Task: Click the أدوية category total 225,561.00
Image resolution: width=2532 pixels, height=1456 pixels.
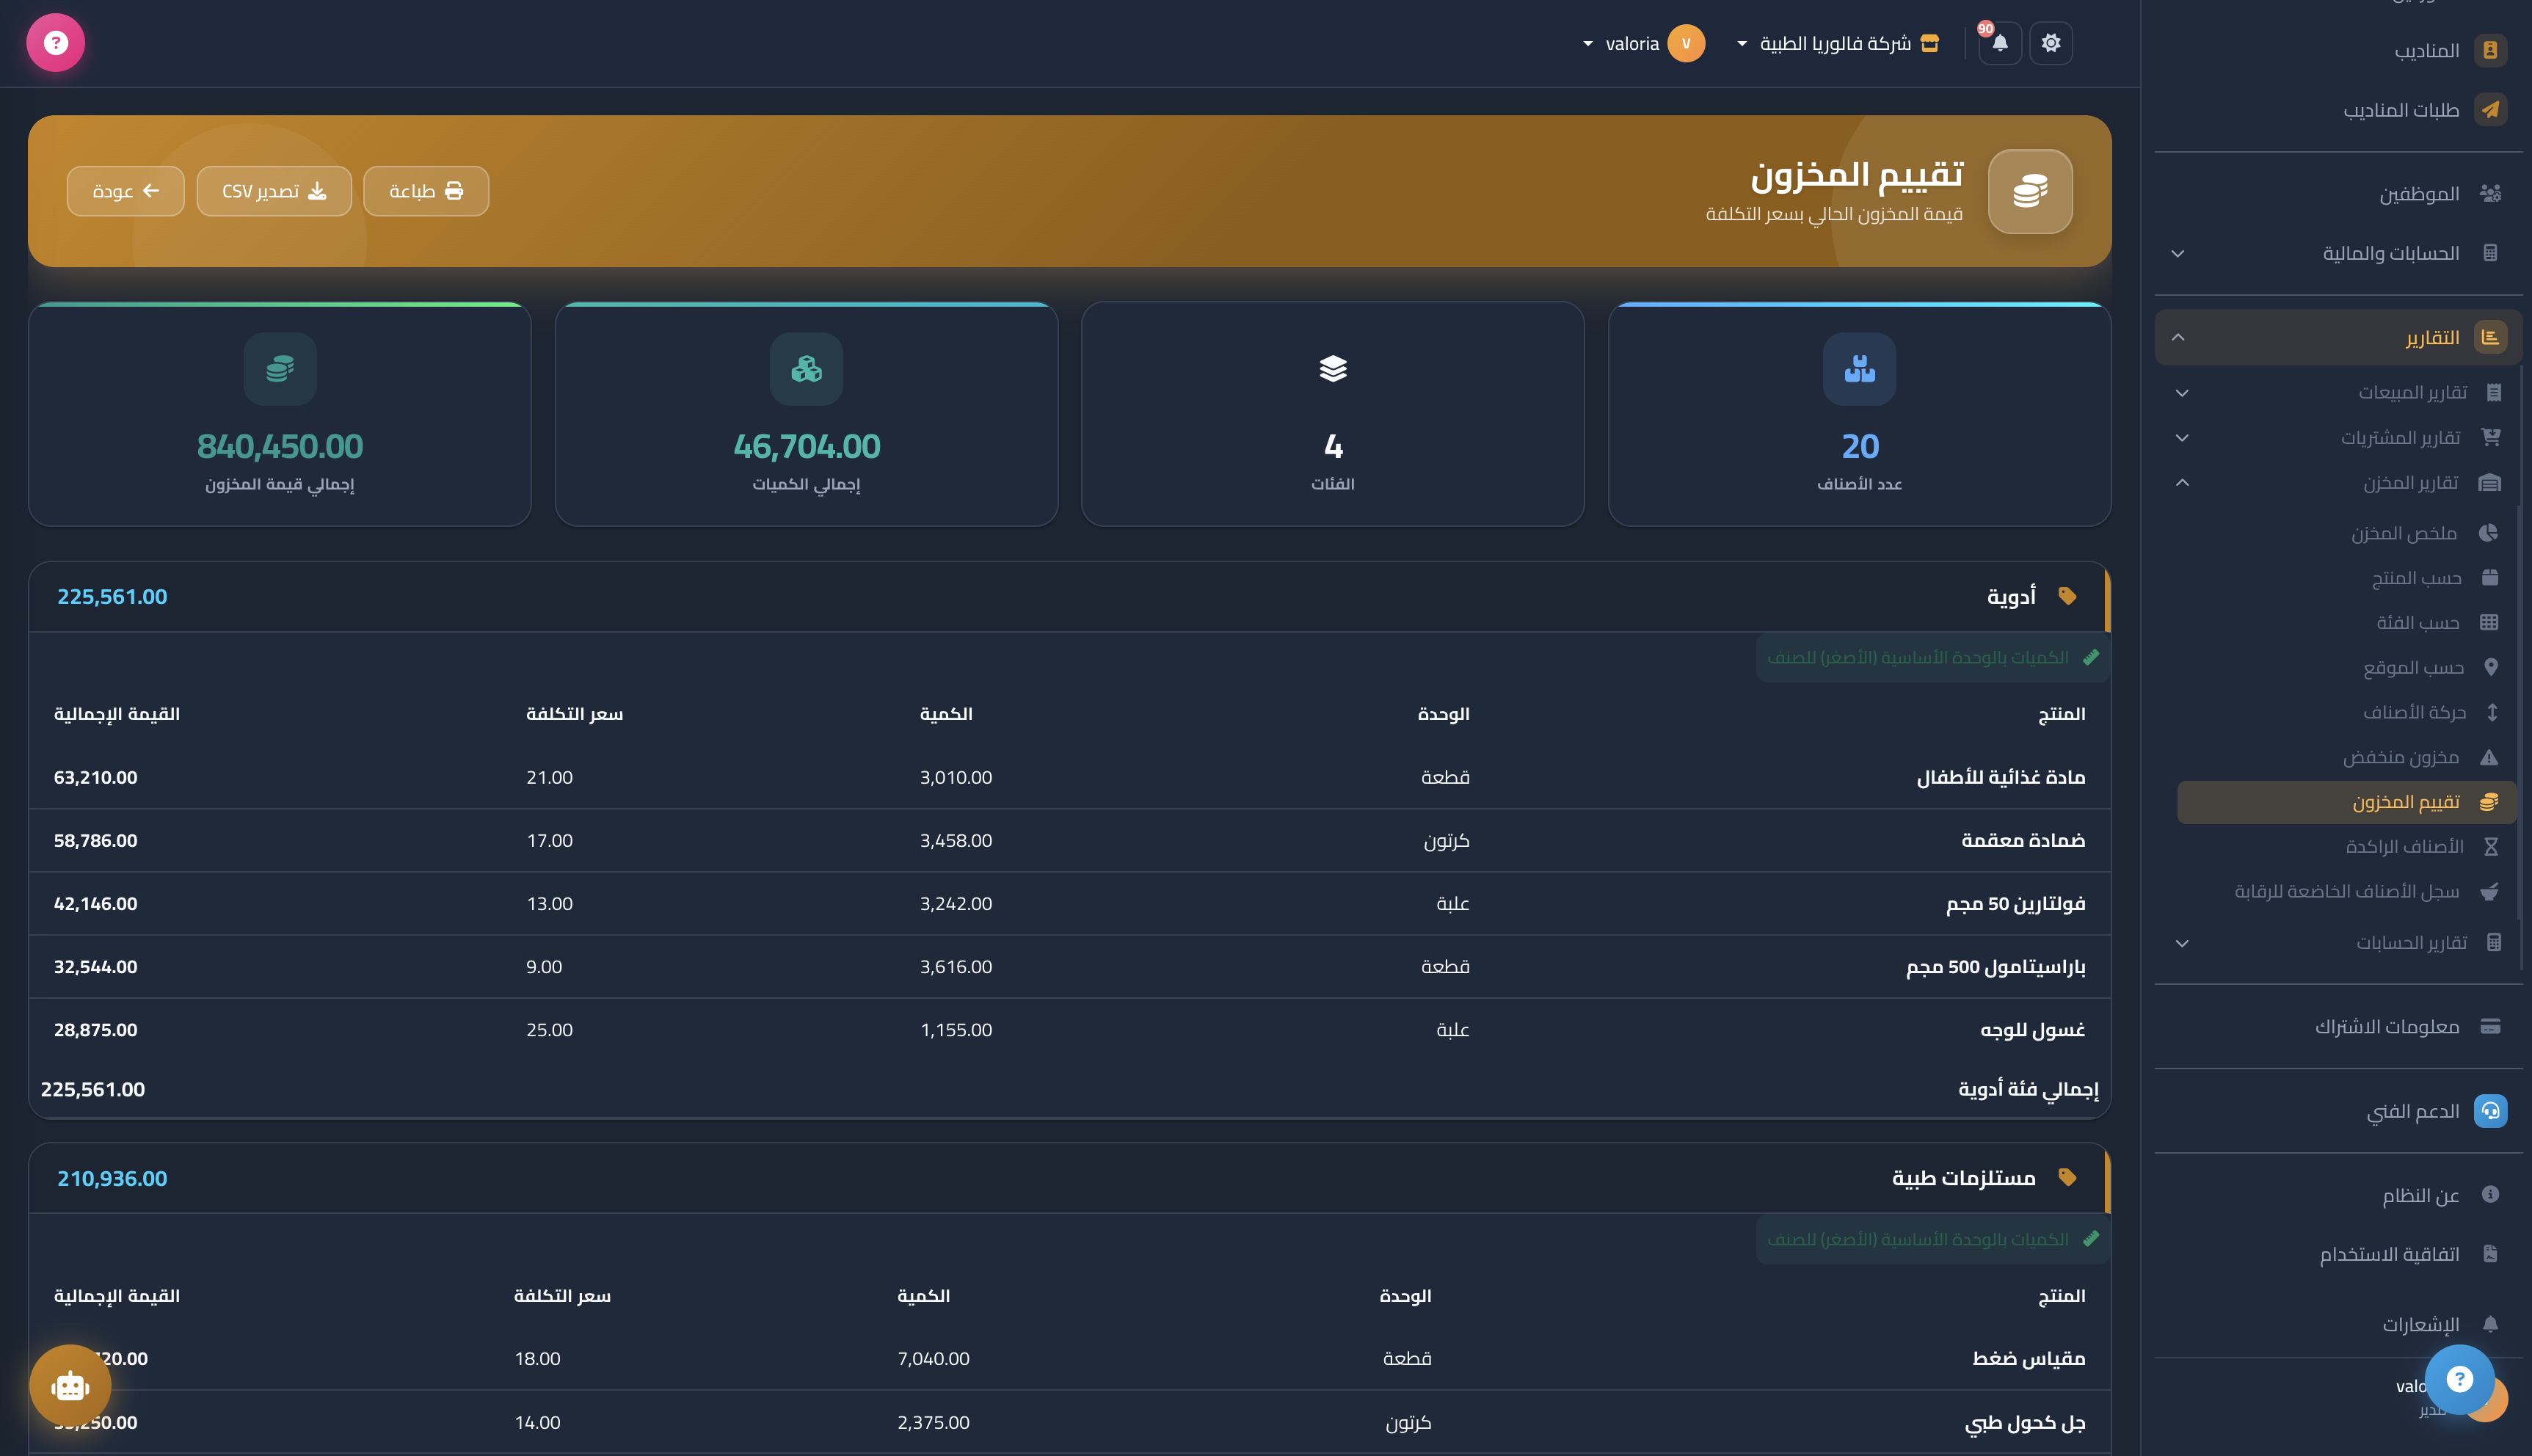Action: tap(112, 596)
